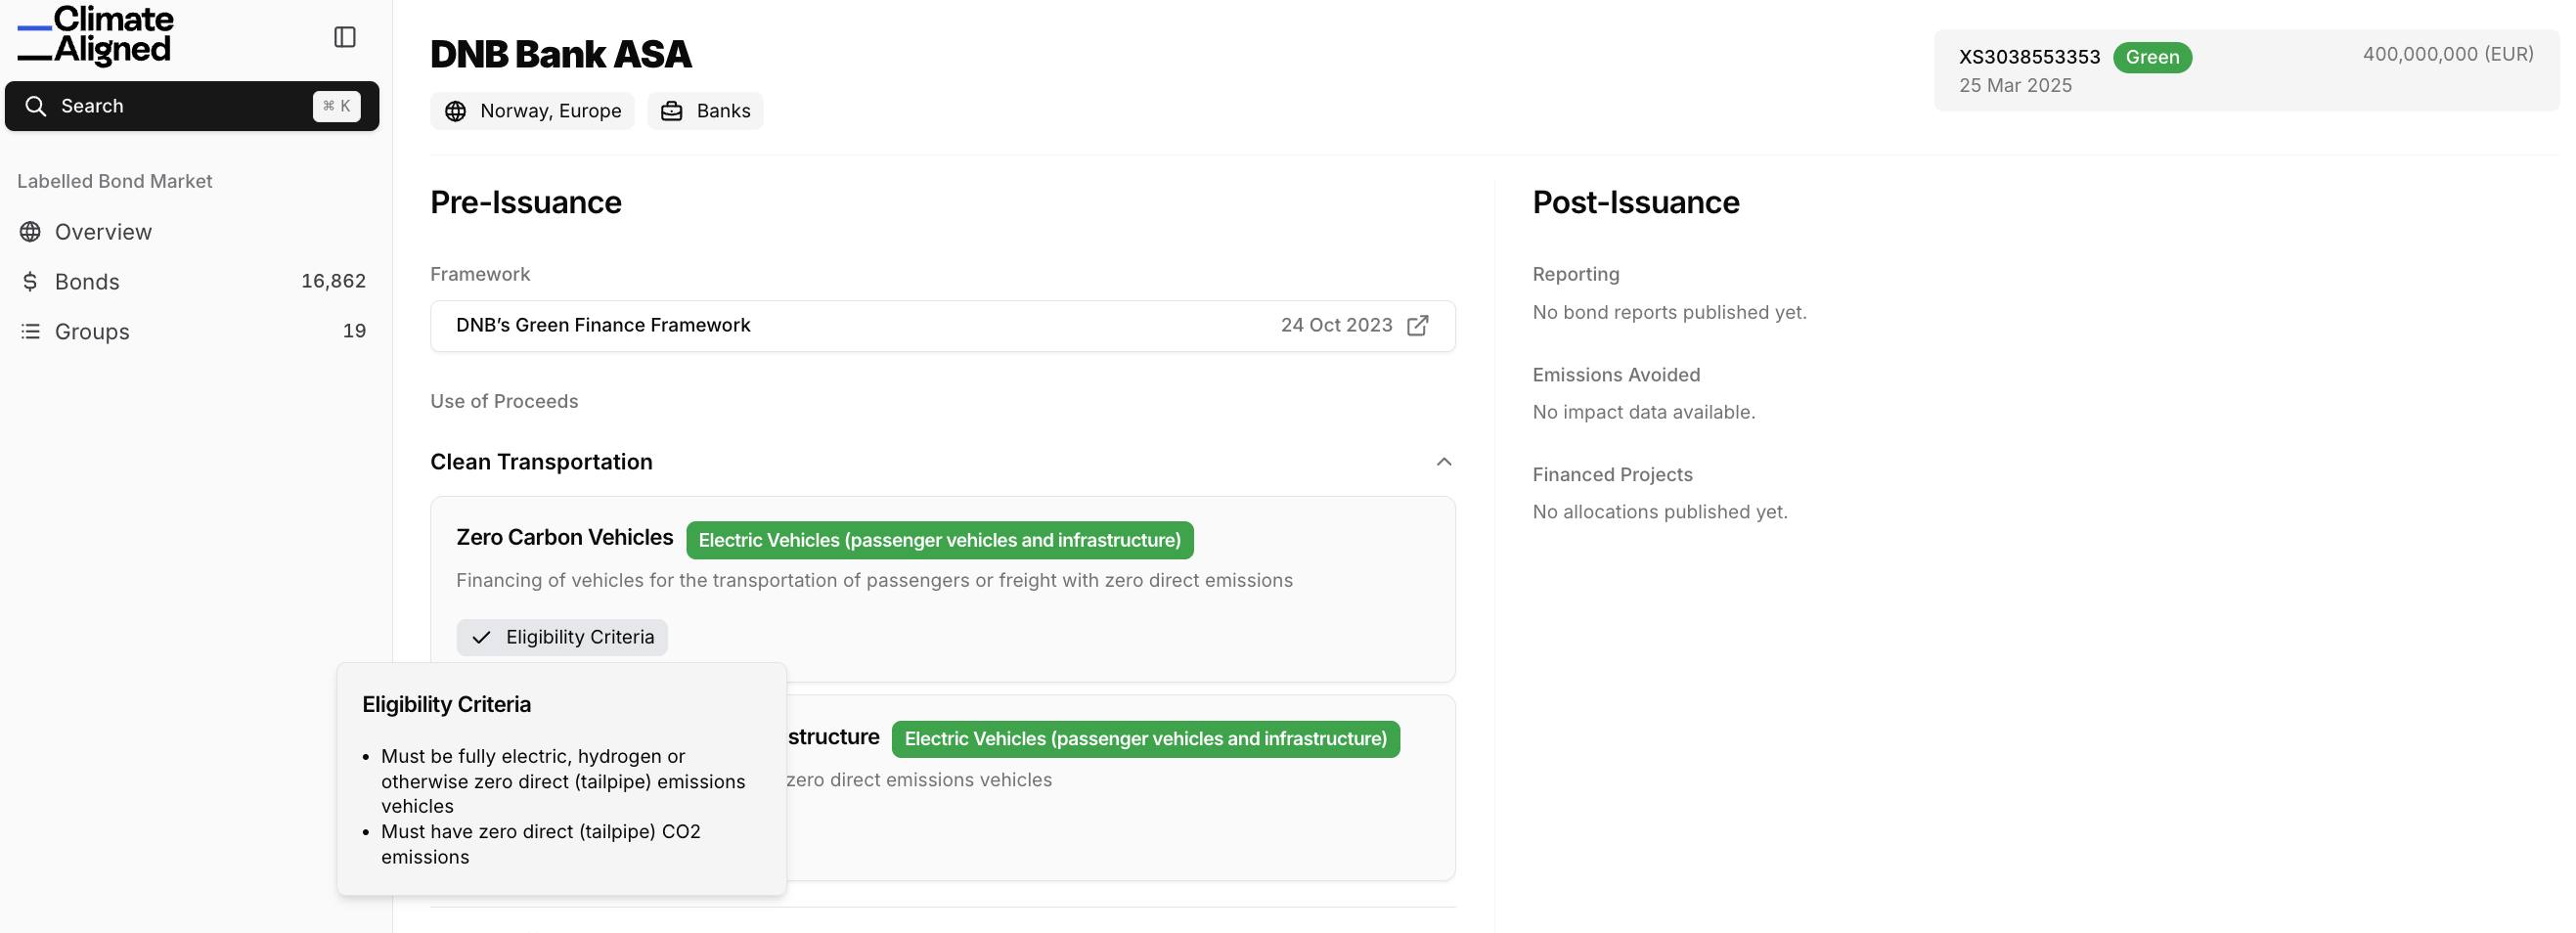
Task: Select the Norway, Europe tag
Action: click(532, 111)
